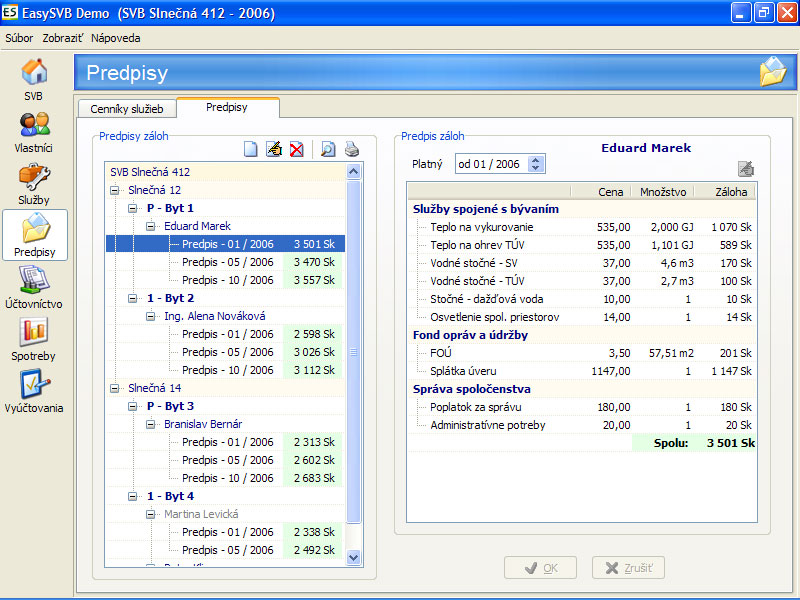Select Osvetlenie spol. priestorov row
Image resolution: width=800 pixels, height=600 pixels.
point(582,317)
